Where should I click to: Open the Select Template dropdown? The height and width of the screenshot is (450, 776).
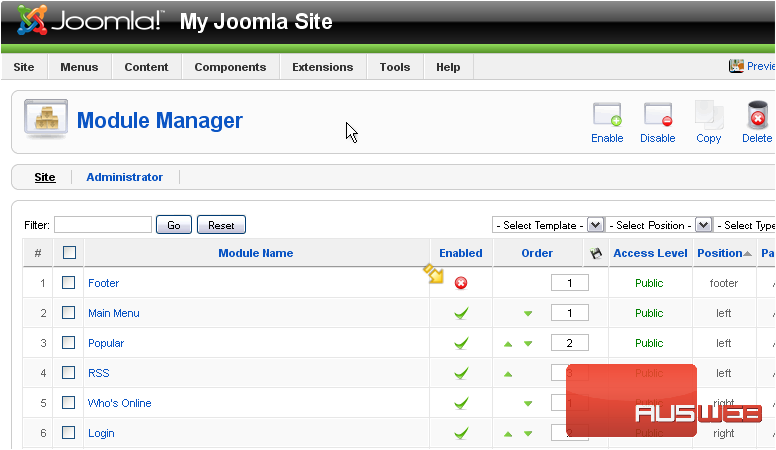(596, 225)
